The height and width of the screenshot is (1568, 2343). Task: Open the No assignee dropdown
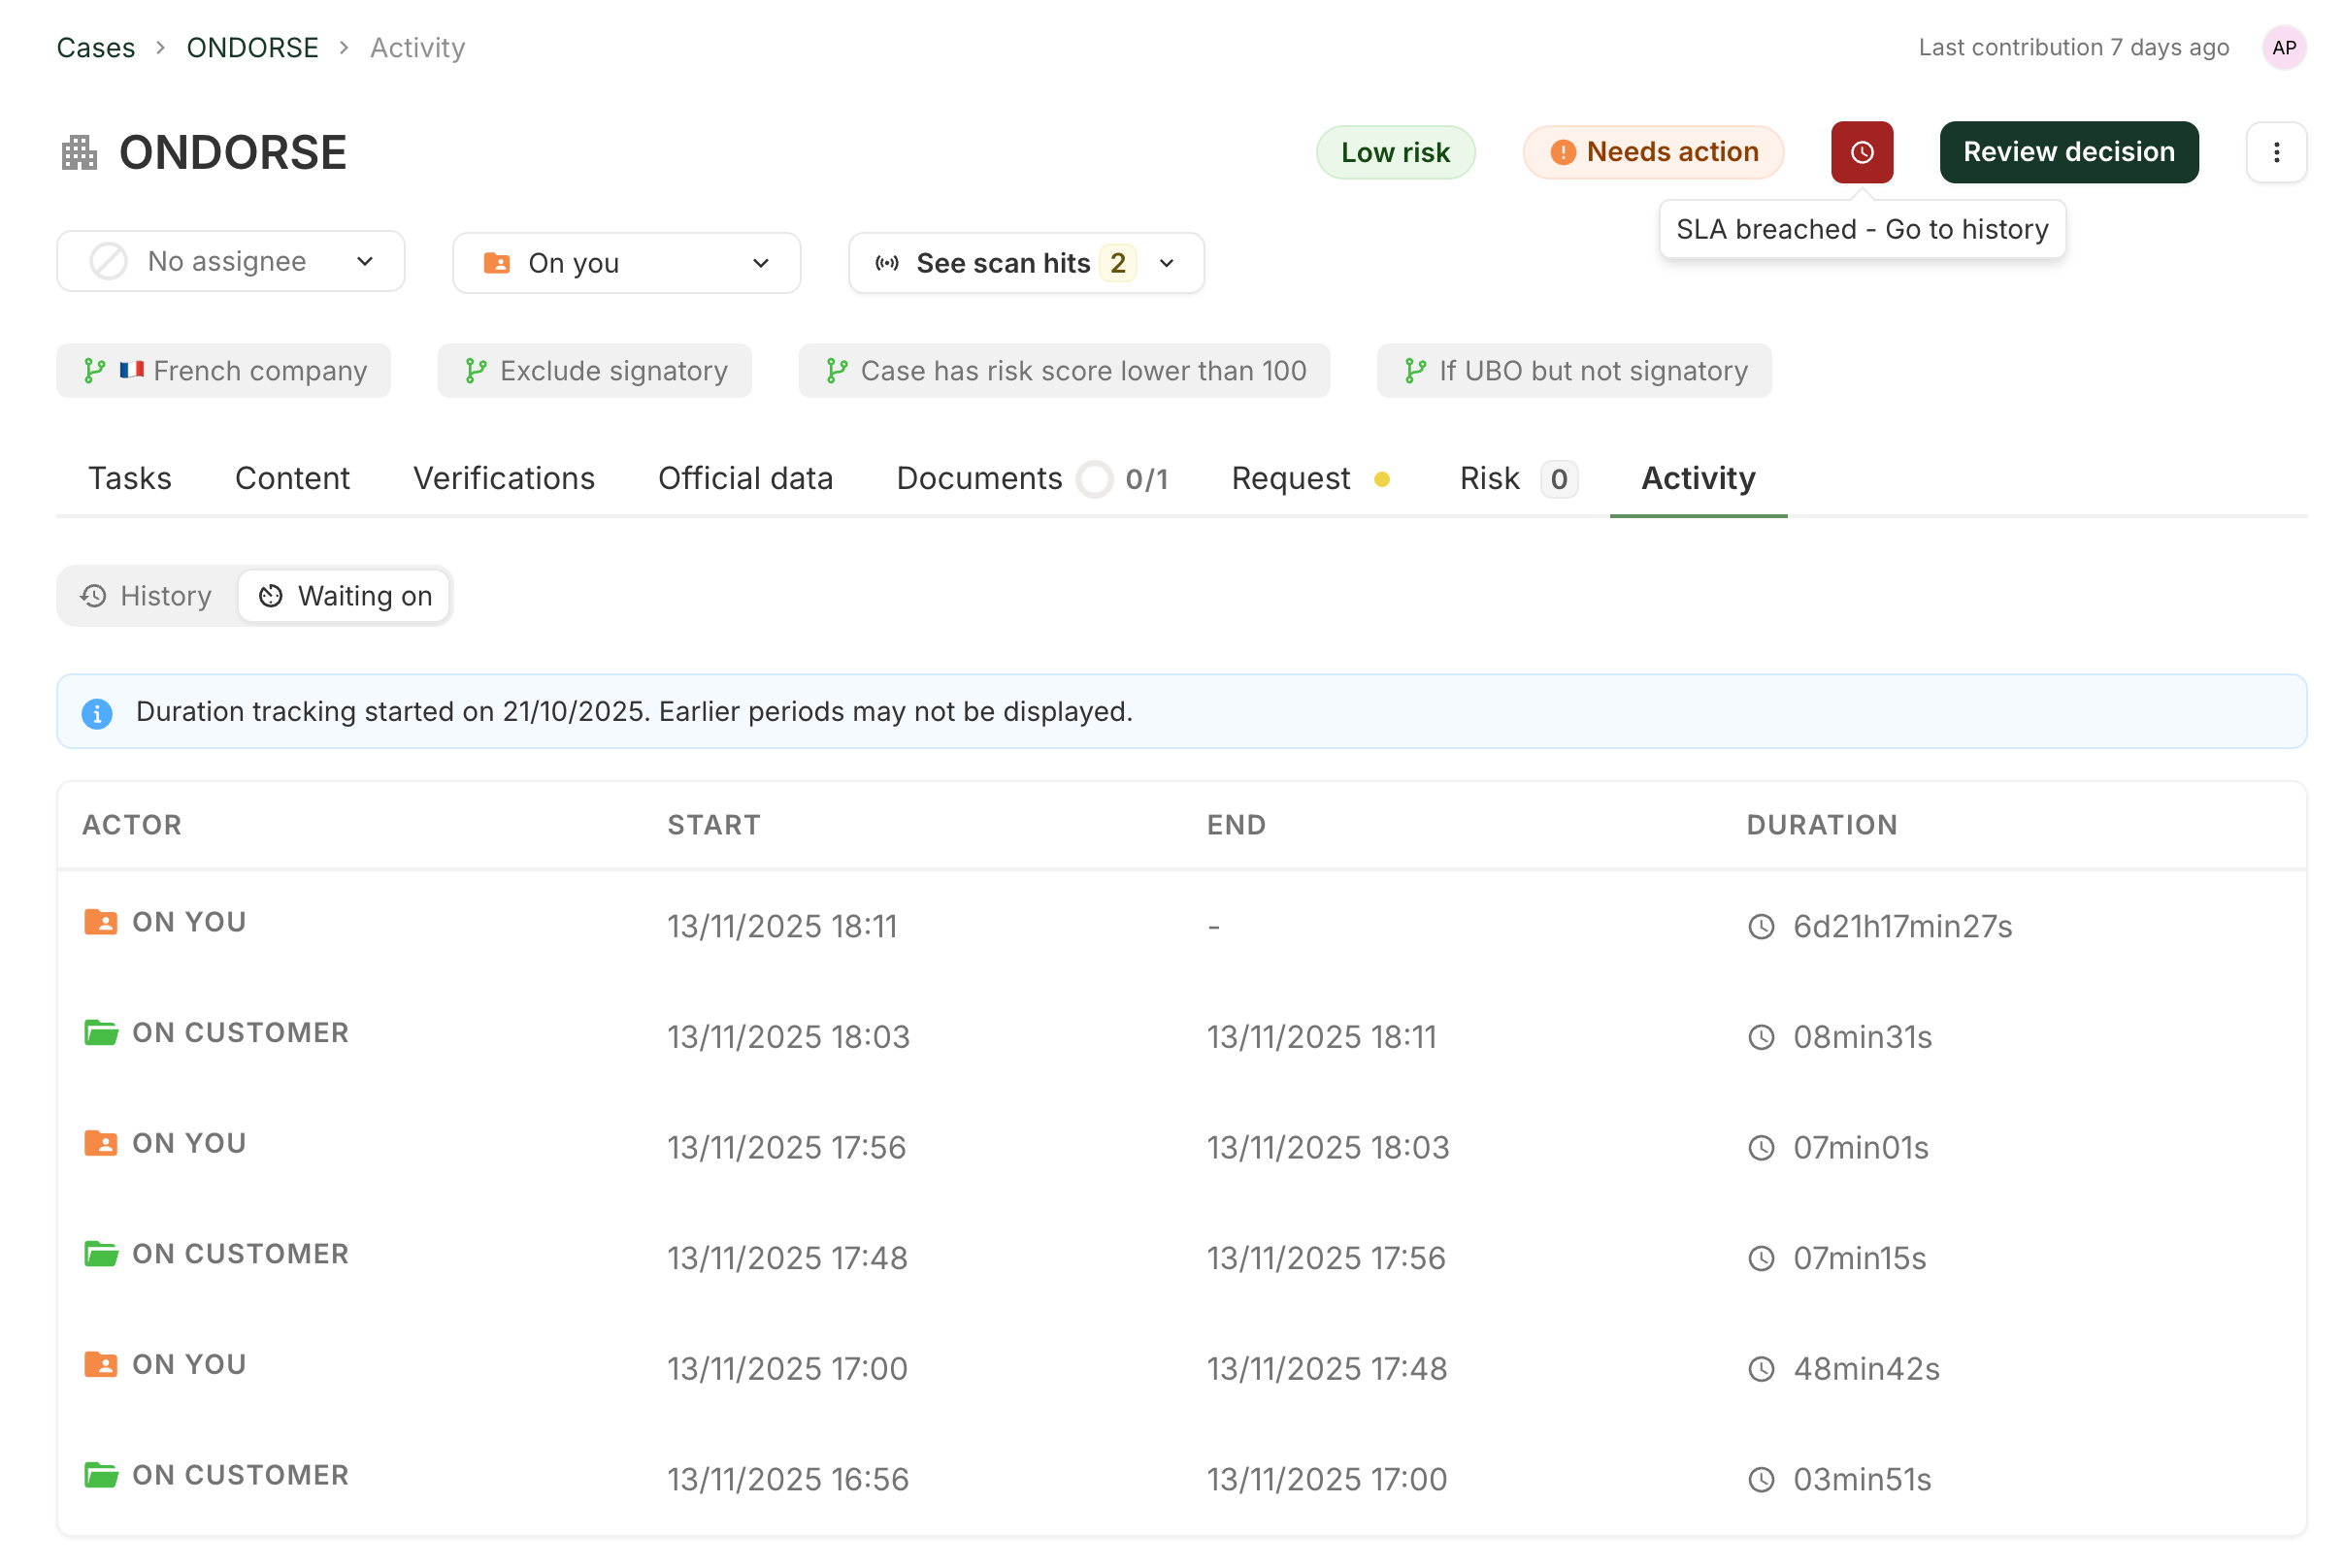tap(230, 262)
